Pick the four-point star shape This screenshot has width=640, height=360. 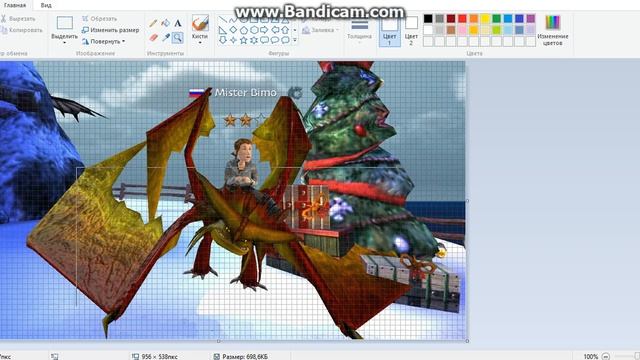click(233, 40)
